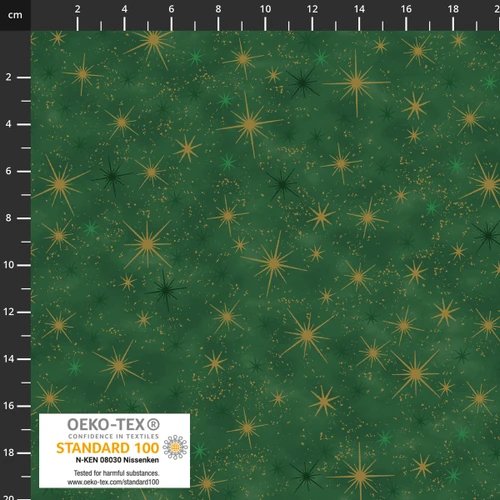Screen dimensions: 500x500
Task: Click the OEKO-TEX flower logo icon
Action: pyautogui.click(x=175, y=447)
